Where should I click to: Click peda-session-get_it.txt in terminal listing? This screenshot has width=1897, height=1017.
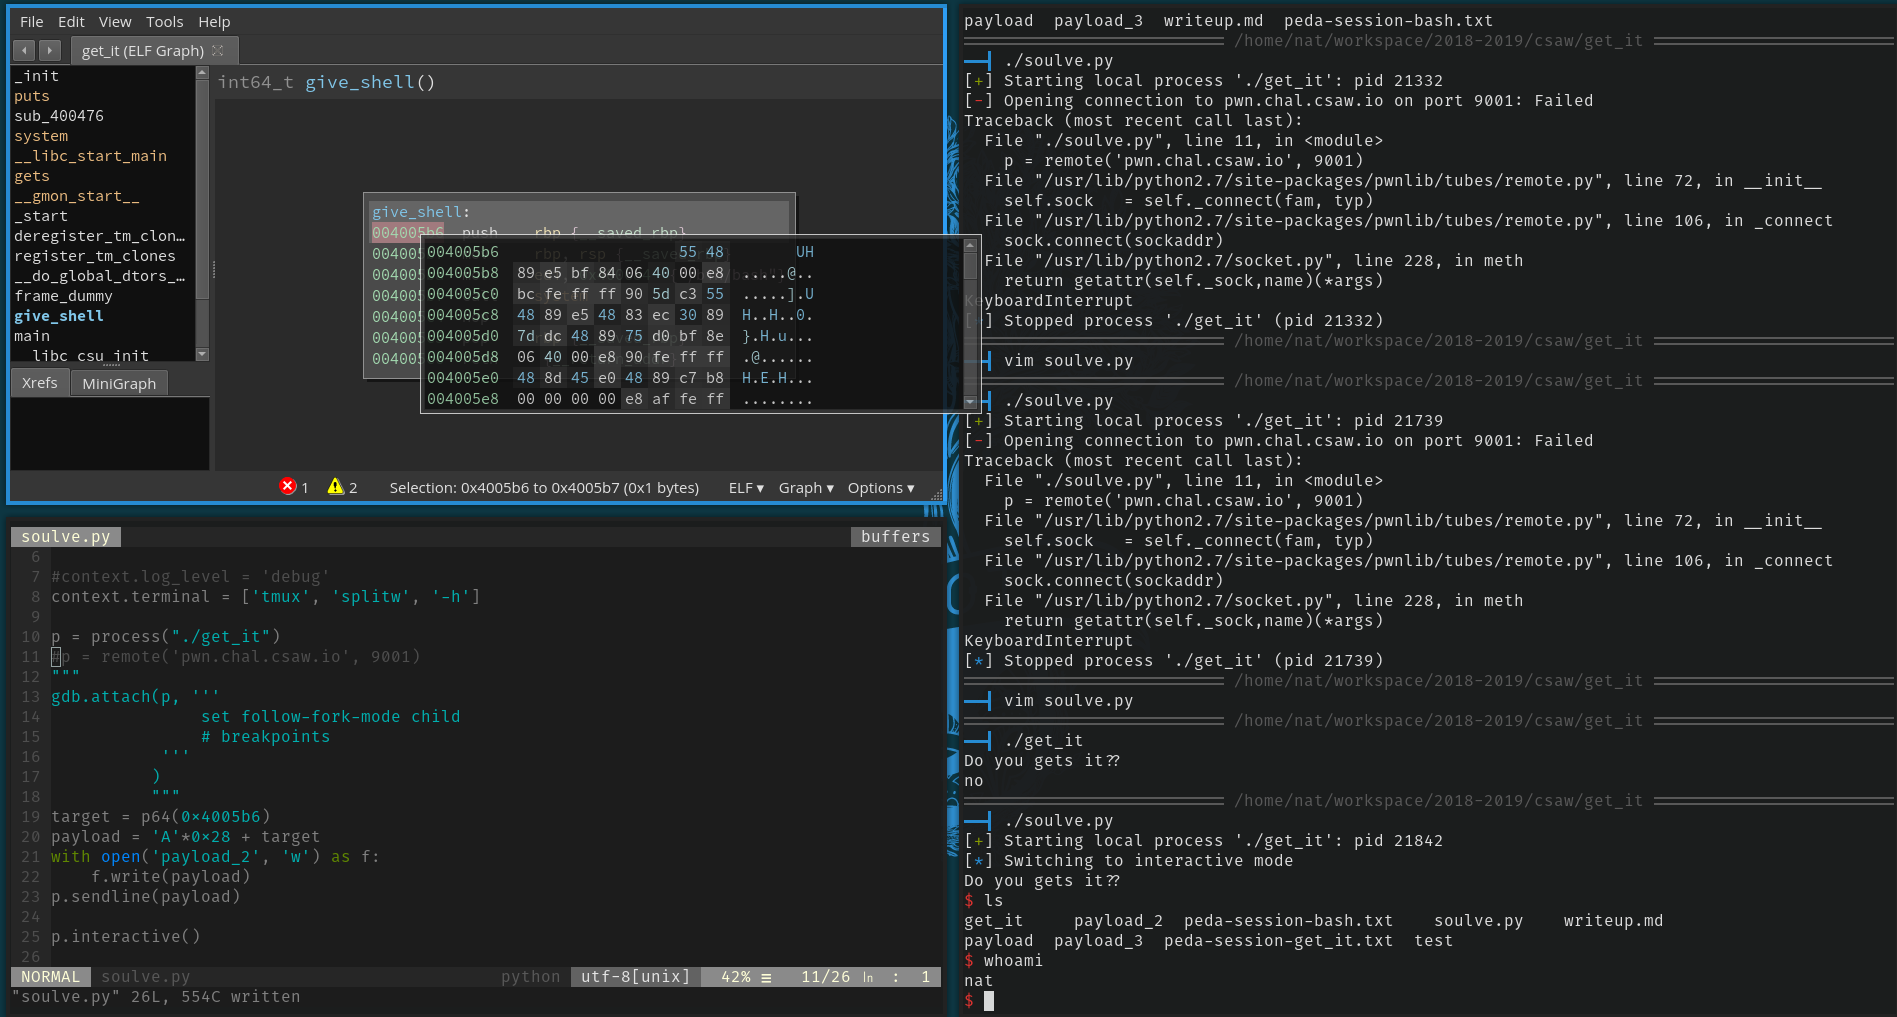[1278, 941]
